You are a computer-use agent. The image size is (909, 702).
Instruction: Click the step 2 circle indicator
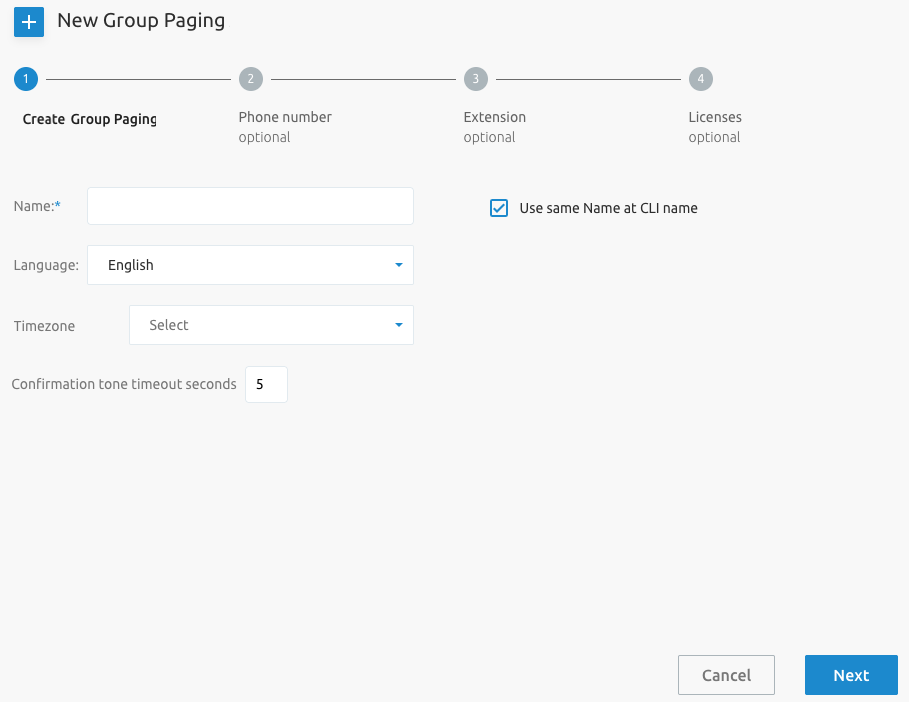point(250,79)
